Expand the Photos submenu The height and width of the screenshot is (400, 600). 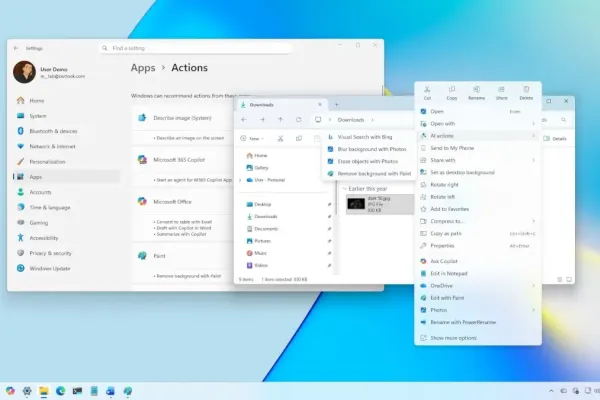point(478,310)
